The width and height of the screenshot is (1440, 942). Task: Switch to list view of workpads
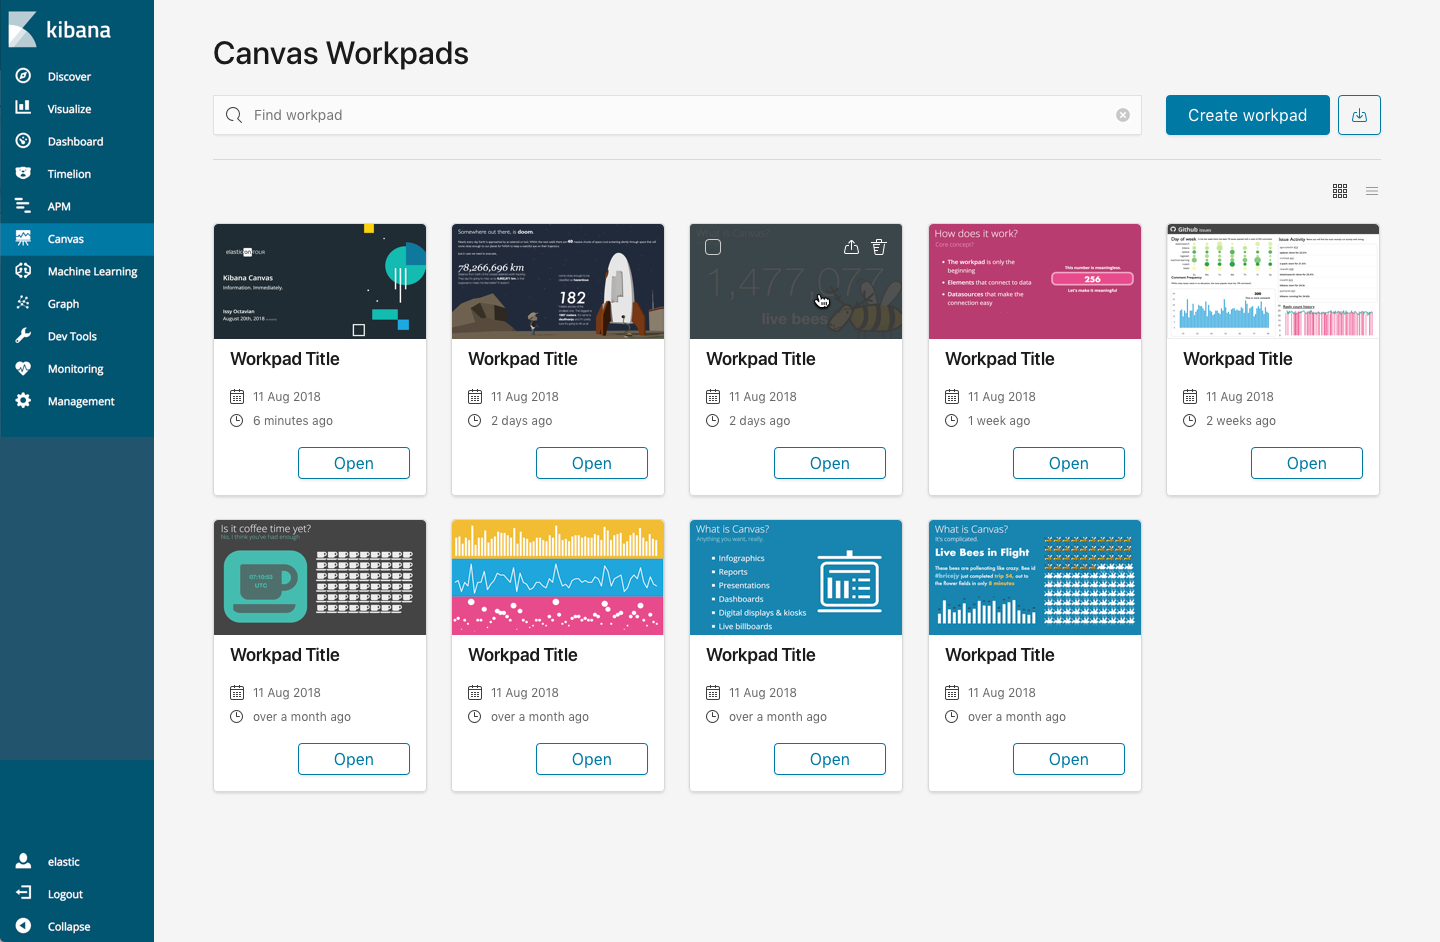1372,190
